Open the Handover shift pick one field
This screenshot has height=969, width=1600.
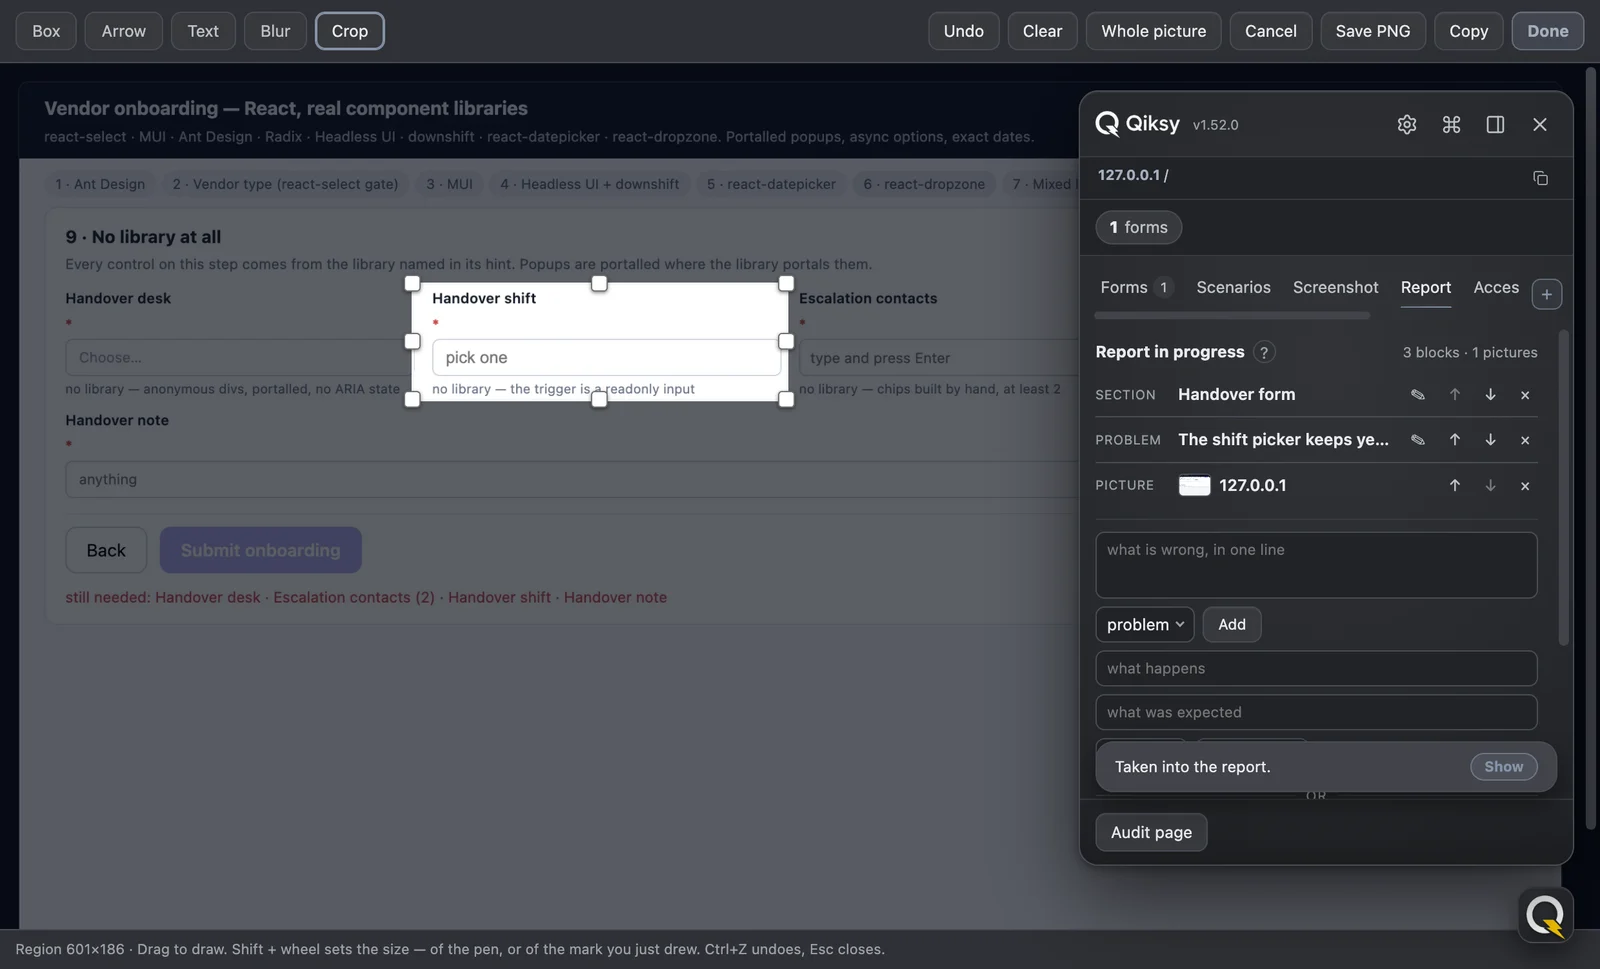pos(606,358)
